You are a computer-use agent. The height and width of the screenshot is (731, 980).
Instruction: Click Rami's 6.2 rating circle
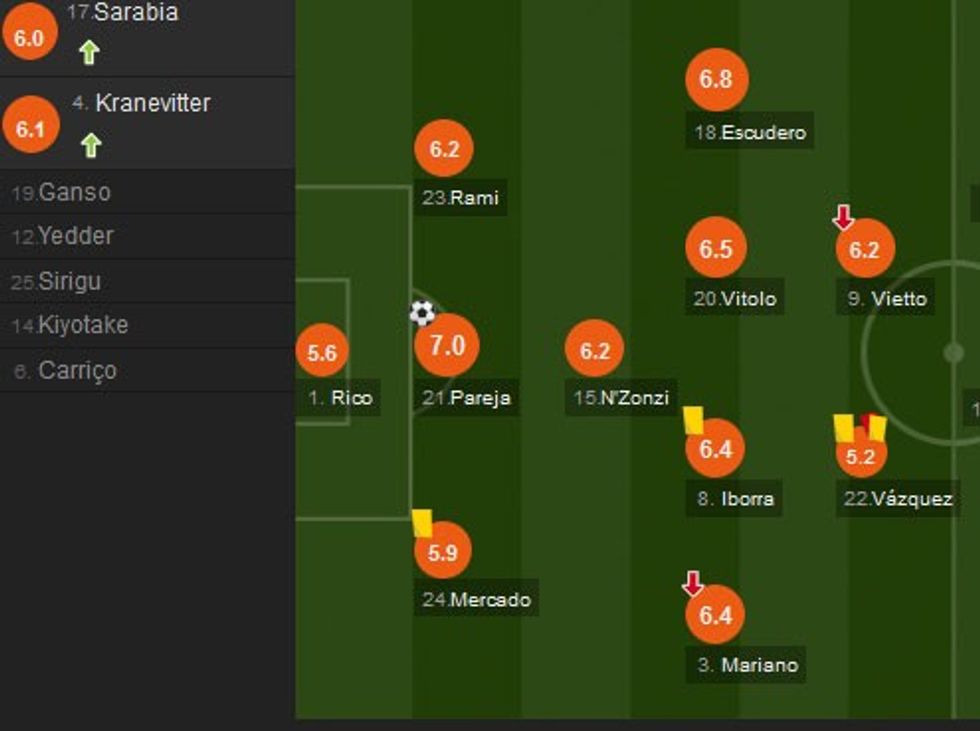444,149
